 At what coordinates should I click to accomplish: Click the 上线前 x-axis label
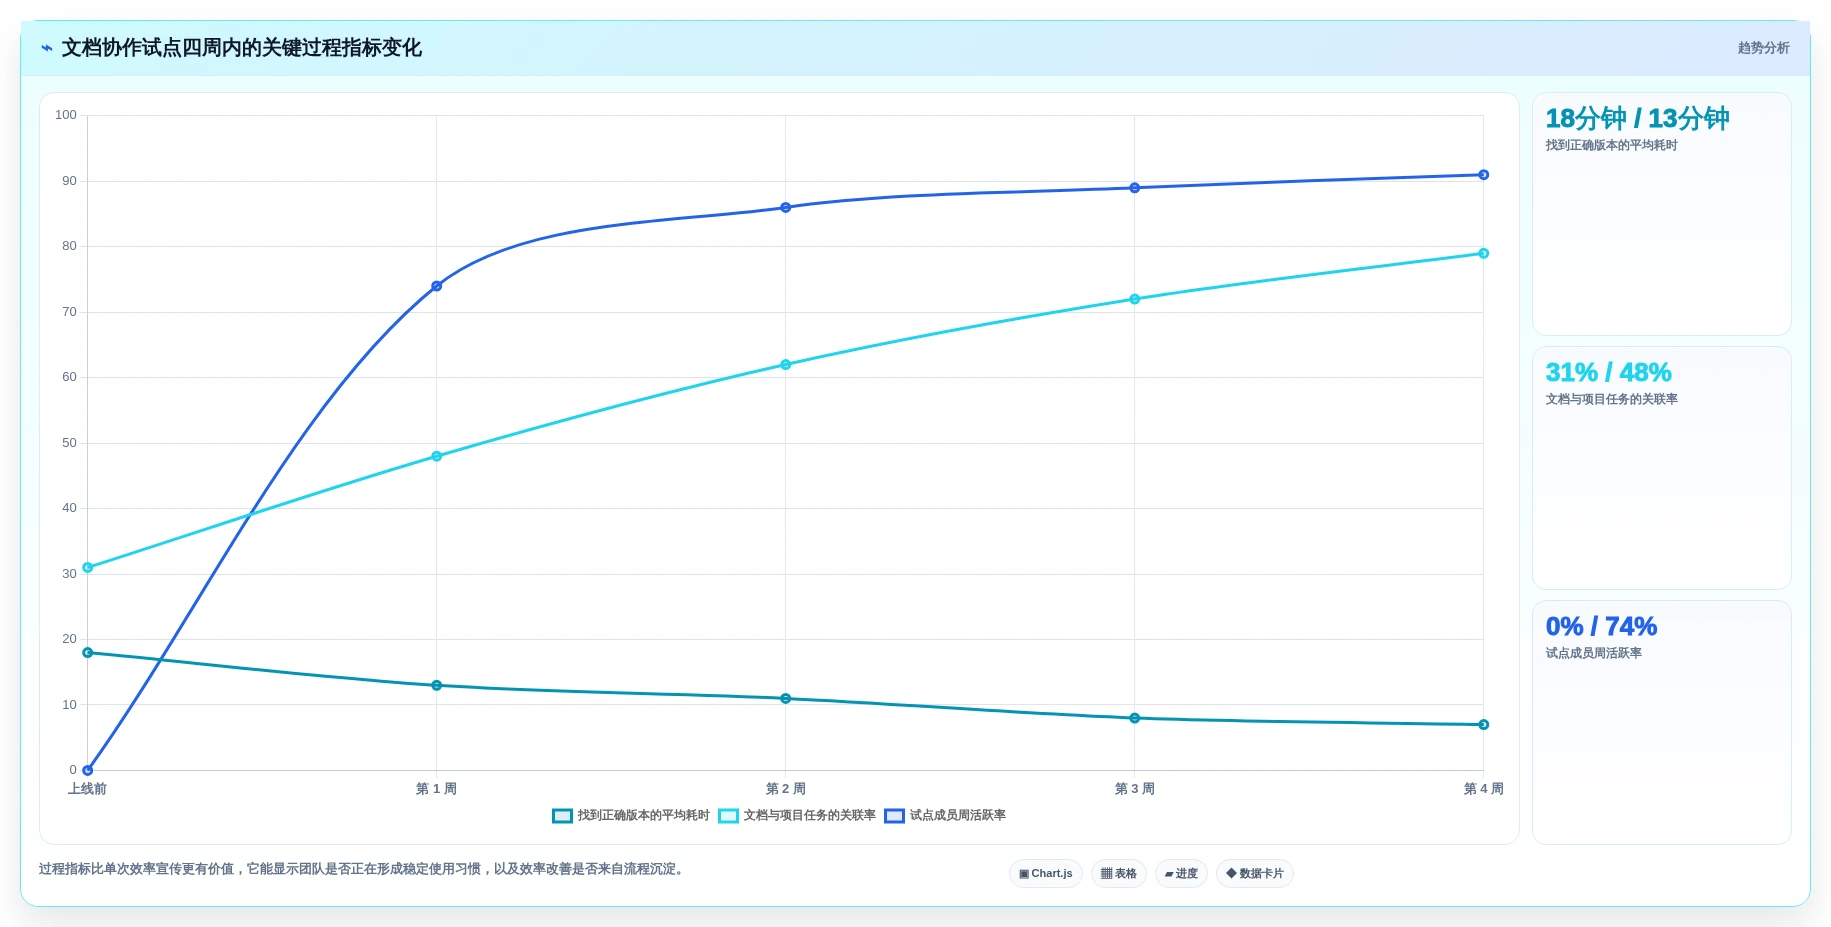pyautogui.click(x=87, y=789)
